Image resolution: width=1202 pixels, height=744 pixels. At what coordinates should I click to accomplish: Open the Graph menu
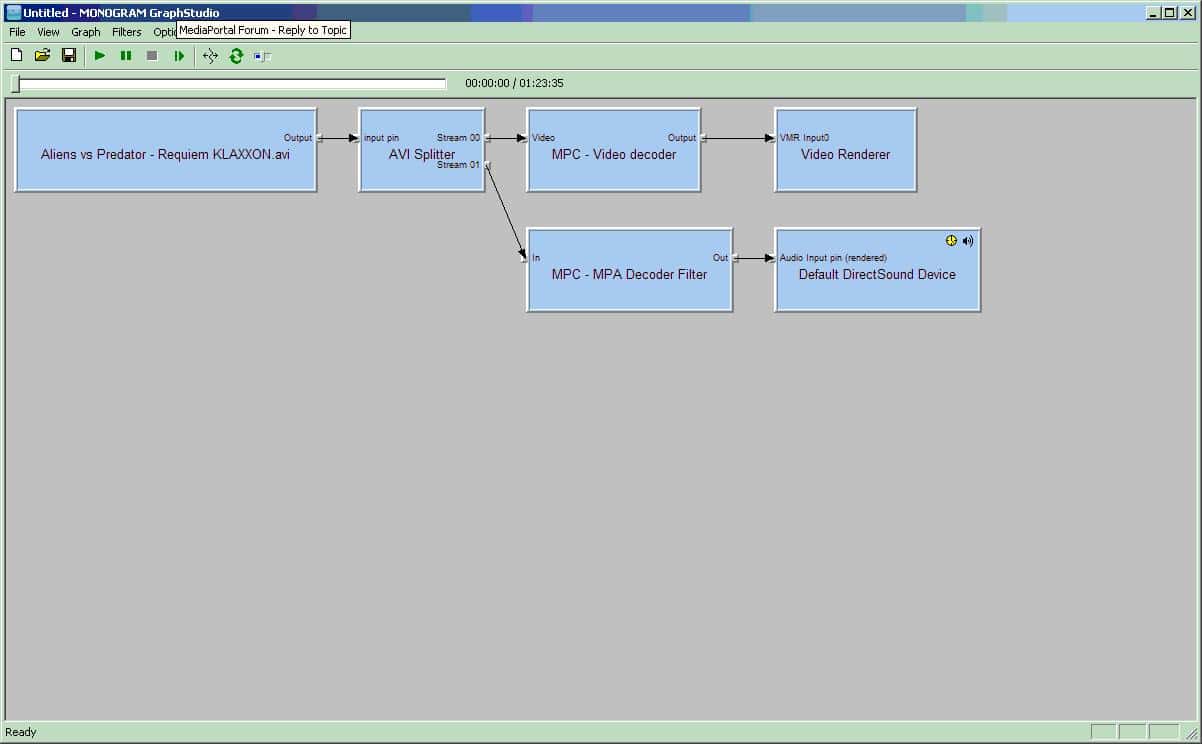pyautogui.click(x=86, y=32)
